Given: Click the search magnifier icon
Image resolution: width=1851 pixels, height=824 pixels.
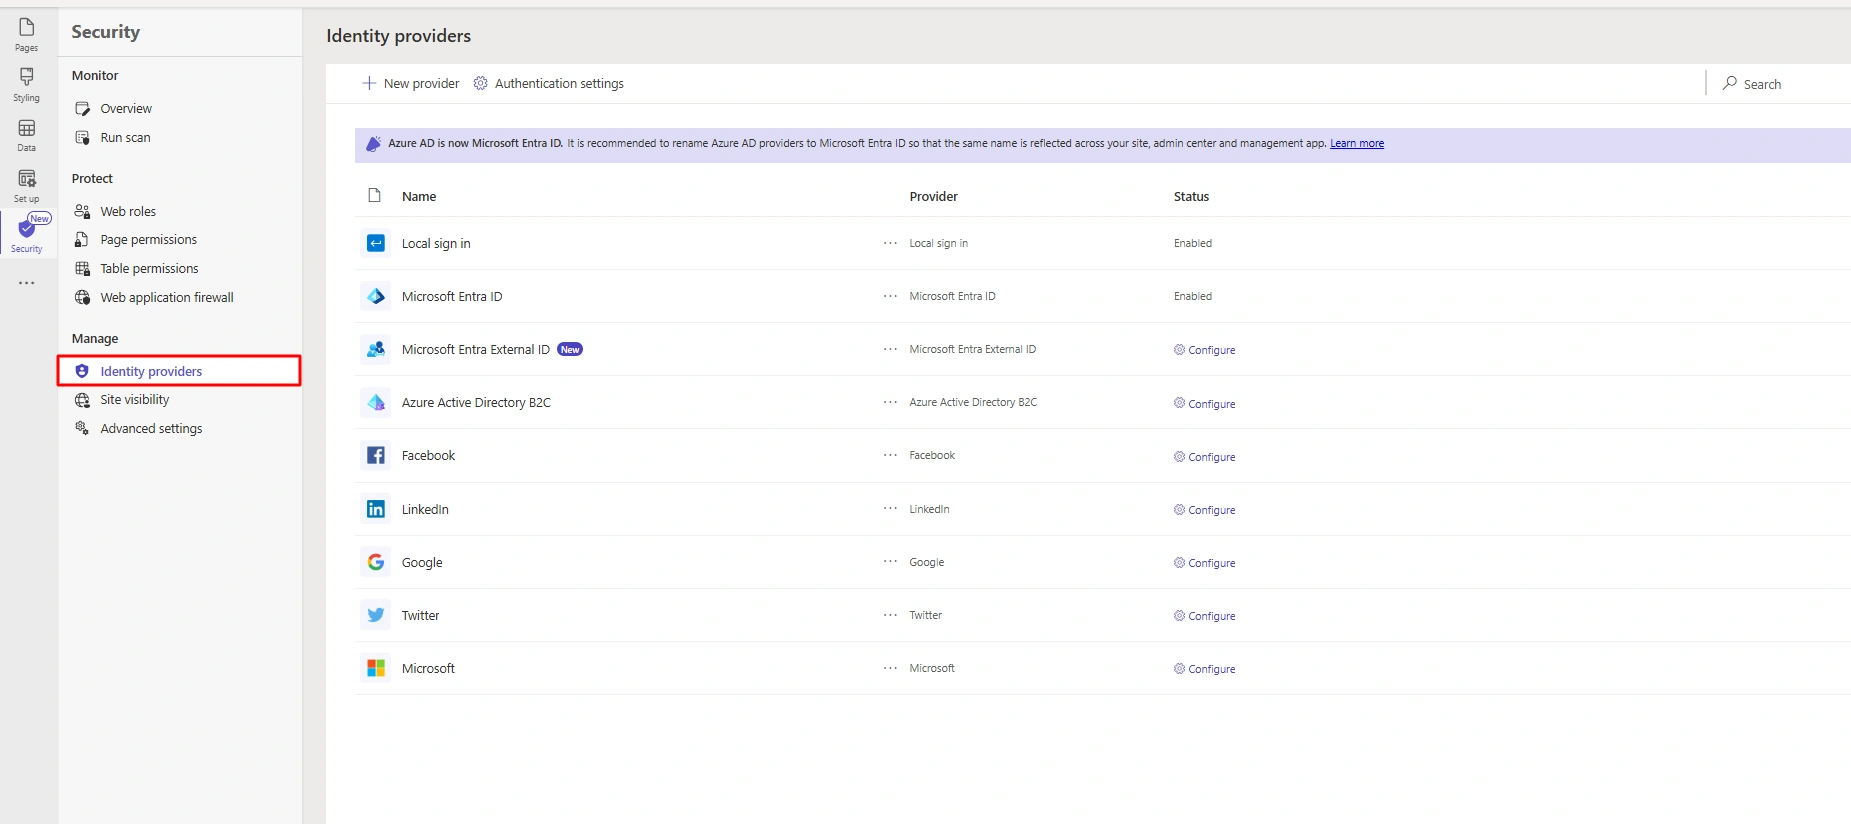Looking at the screenshot, I should click(1730, 83).
